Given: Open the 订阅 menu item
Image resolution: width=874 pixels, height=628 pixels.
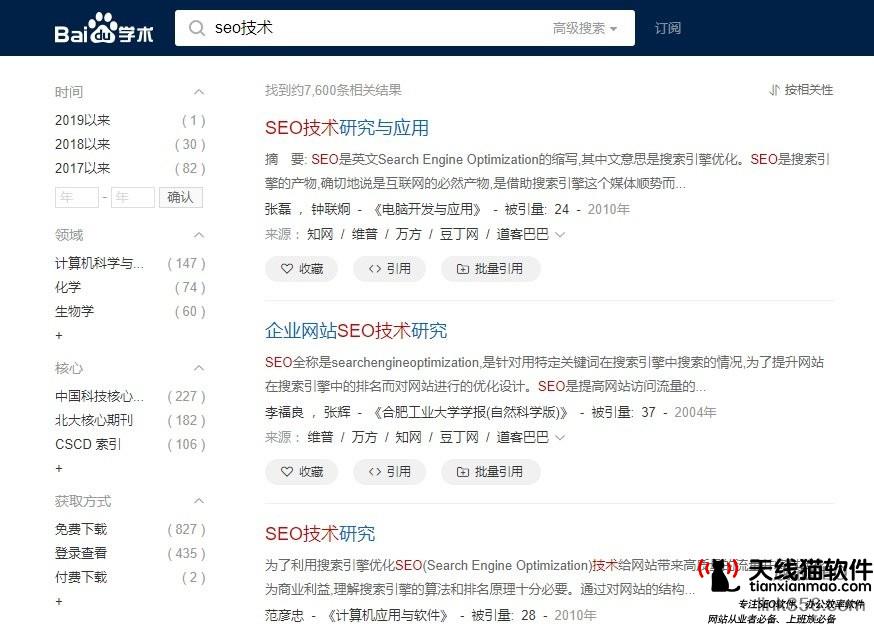Looking at the screenshot, I should (668, 28).
